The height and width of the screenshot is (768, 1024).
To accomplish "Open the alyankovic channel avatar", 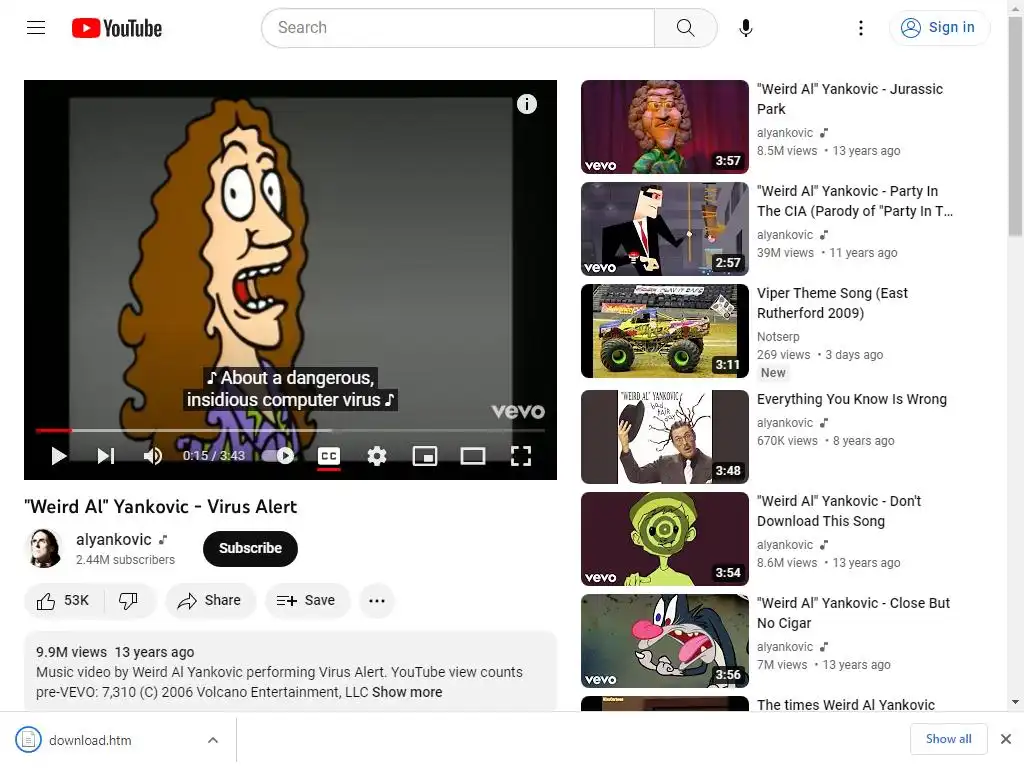I will tap(44, 548).
